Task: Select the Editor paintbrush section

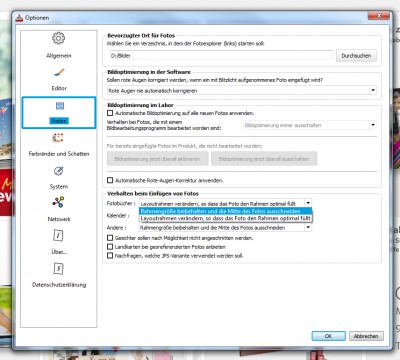Action: point(59,79)
